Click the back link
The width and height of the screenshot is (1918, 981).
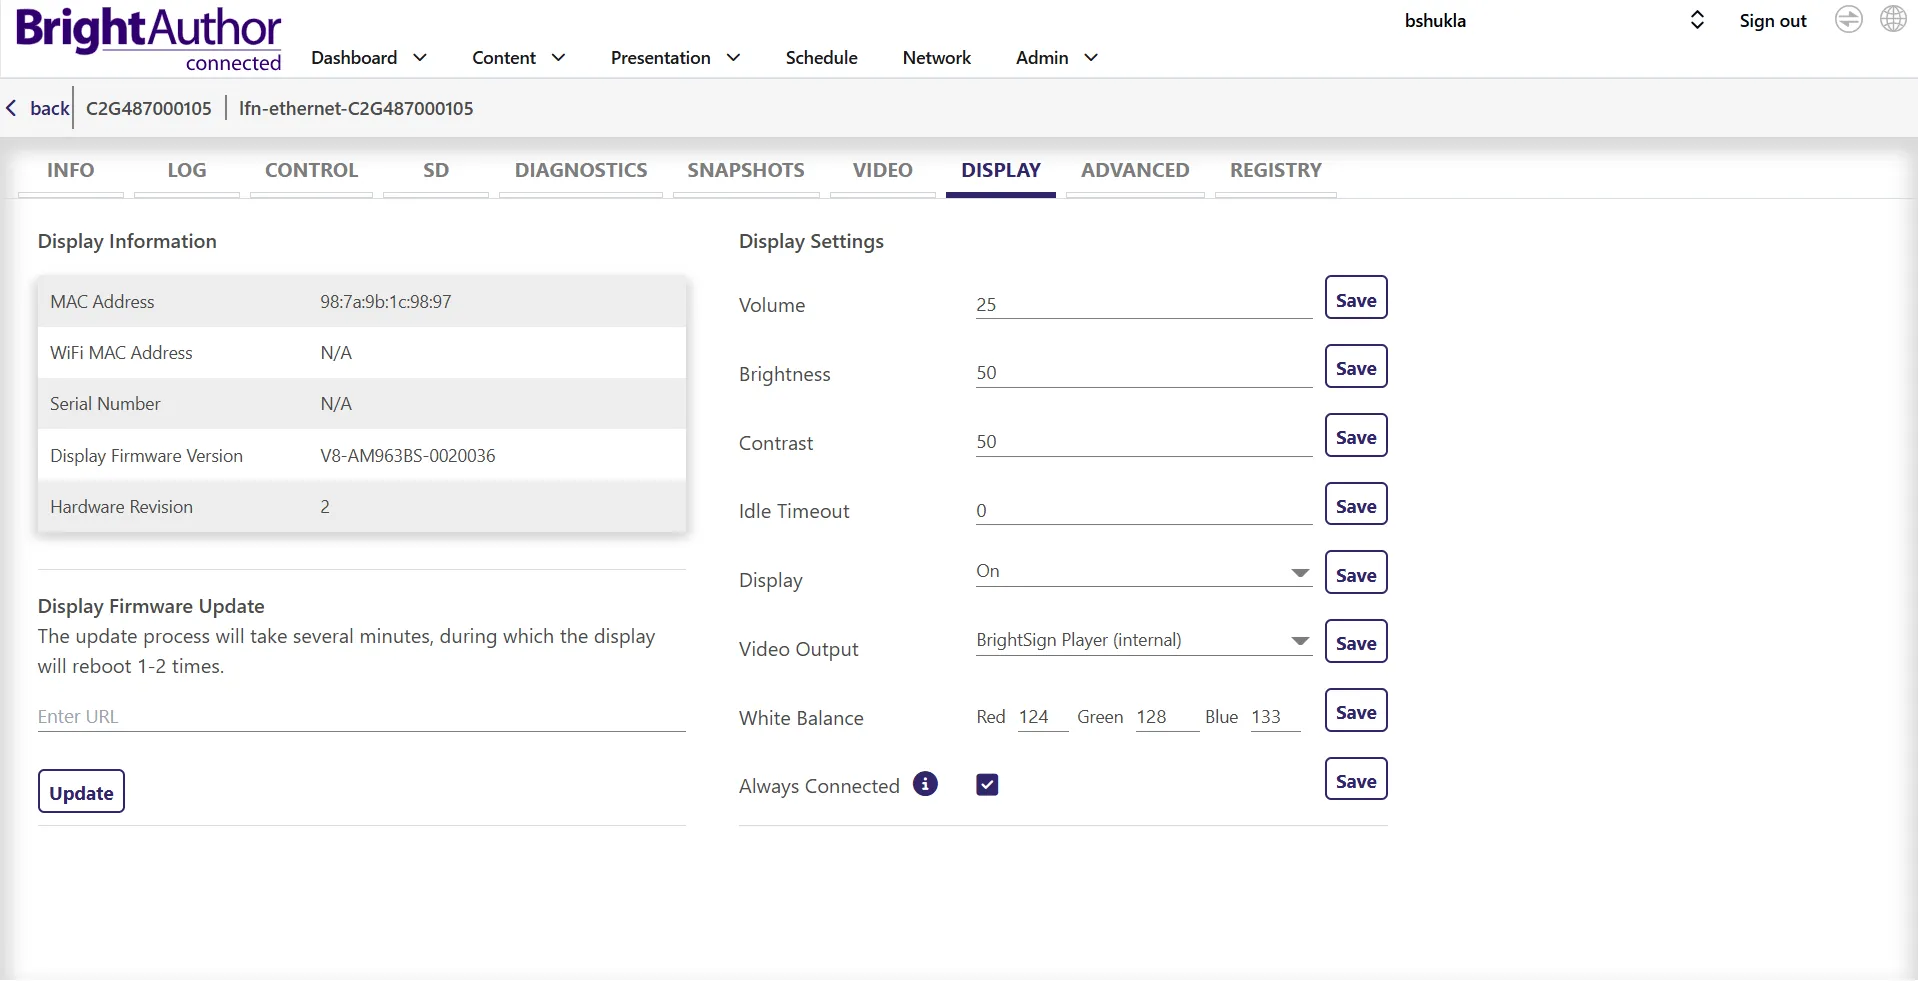[x=50, y=108]
